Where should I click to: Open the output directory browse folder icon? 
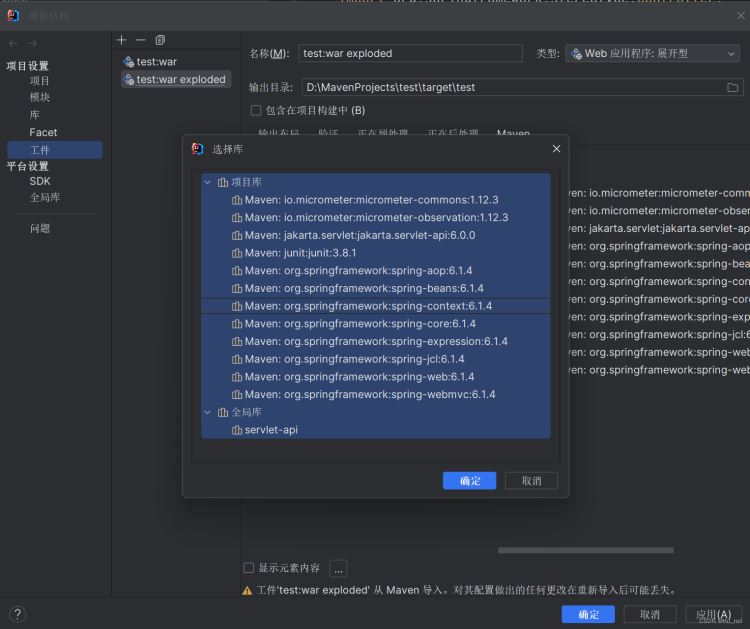(732, 88)
